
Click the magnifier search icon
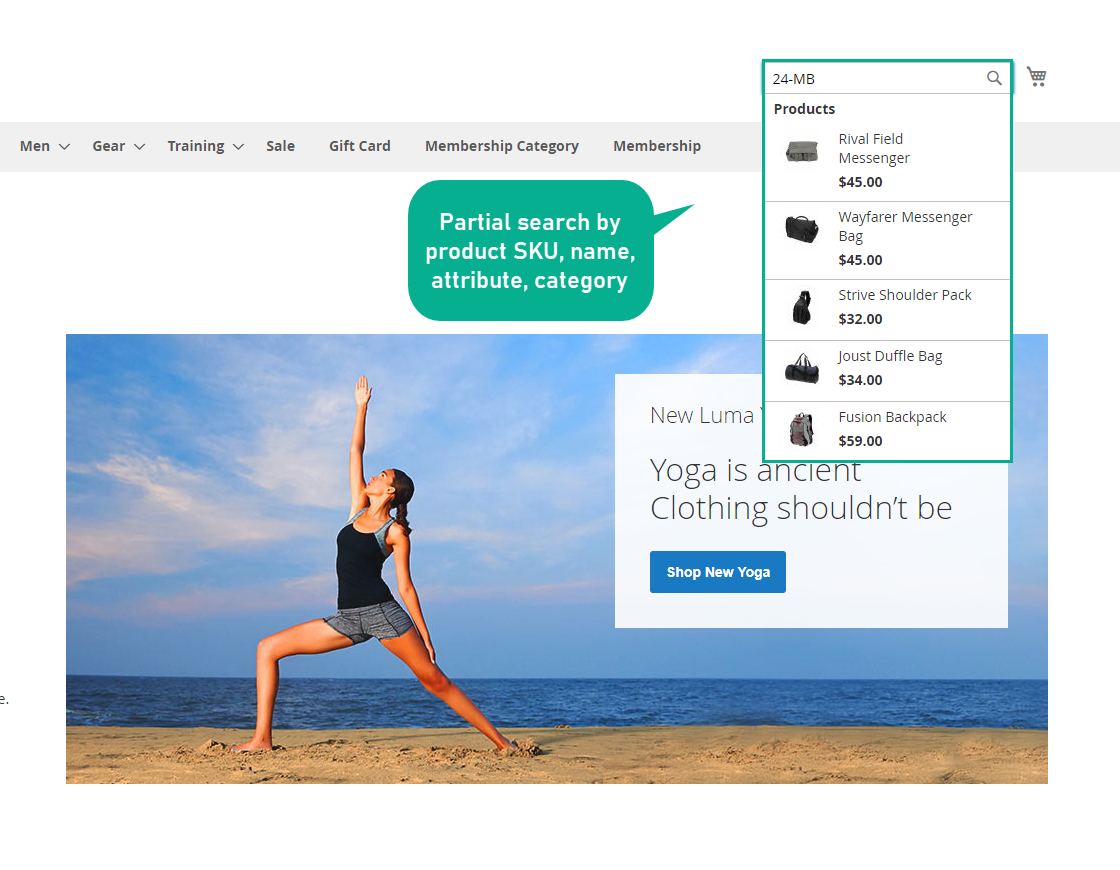994,78
